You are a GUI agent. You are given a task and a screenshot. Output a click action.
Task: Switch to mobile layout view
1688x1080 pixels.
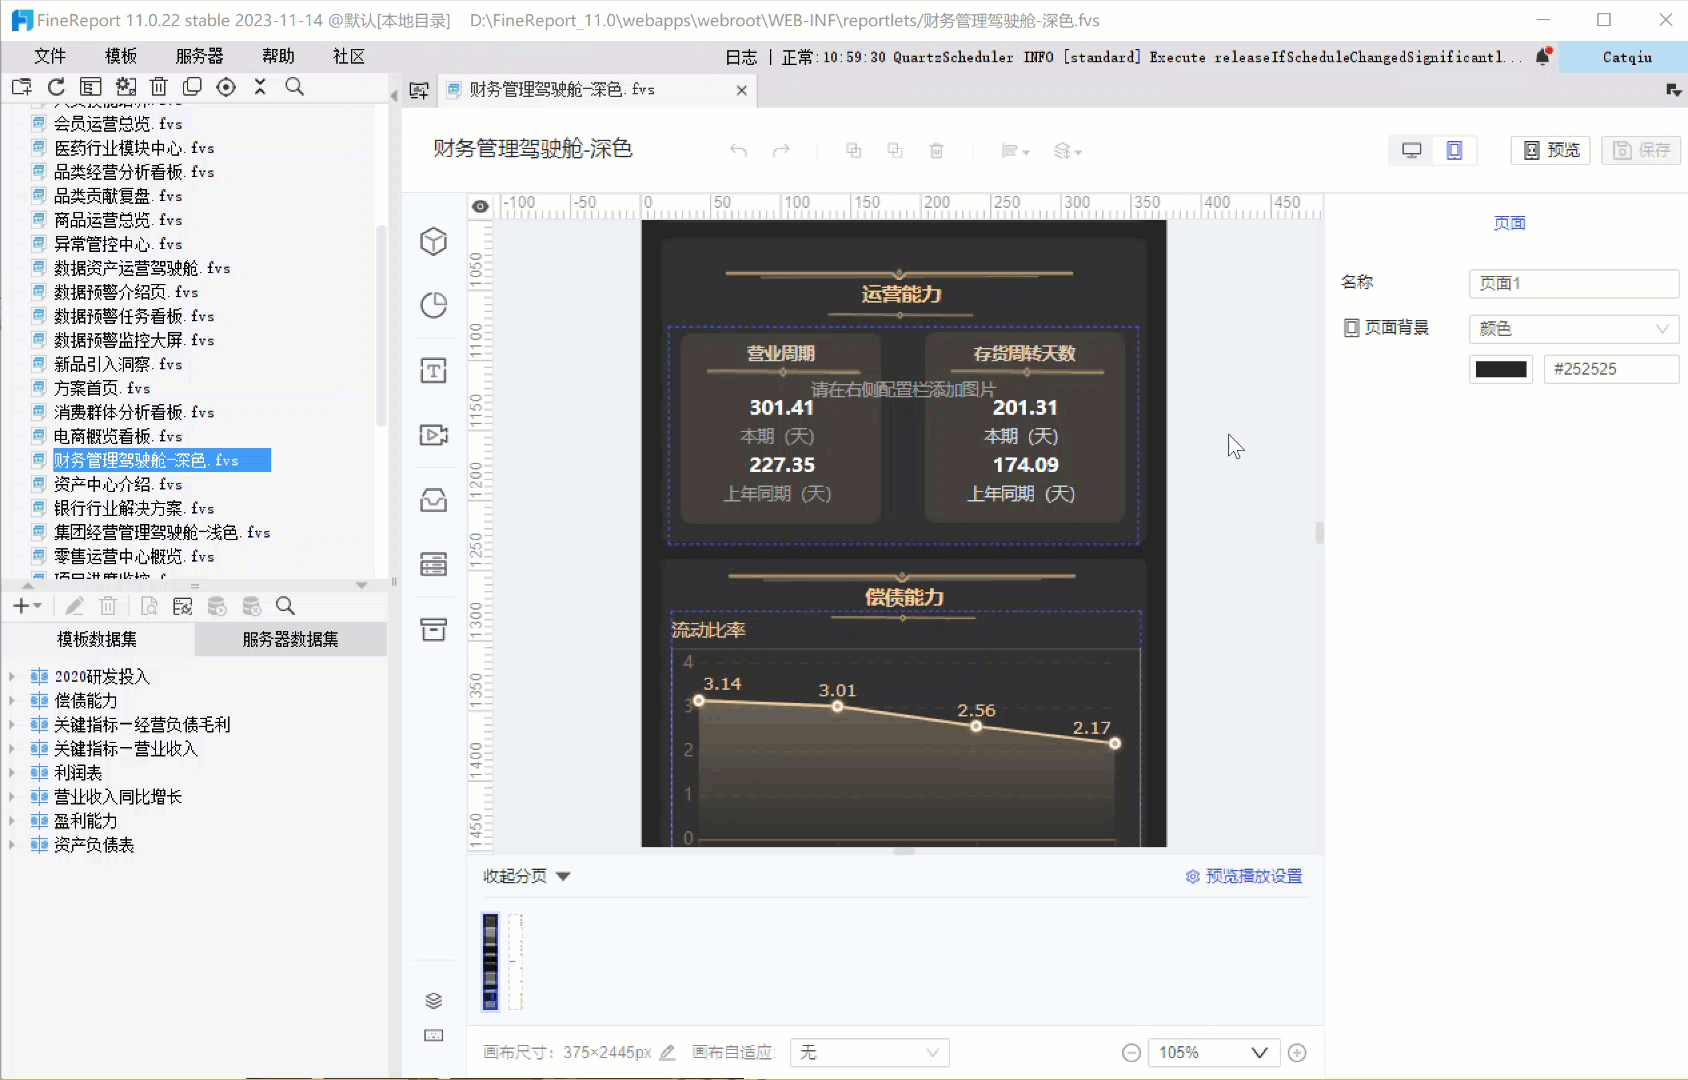(1454, 150)
